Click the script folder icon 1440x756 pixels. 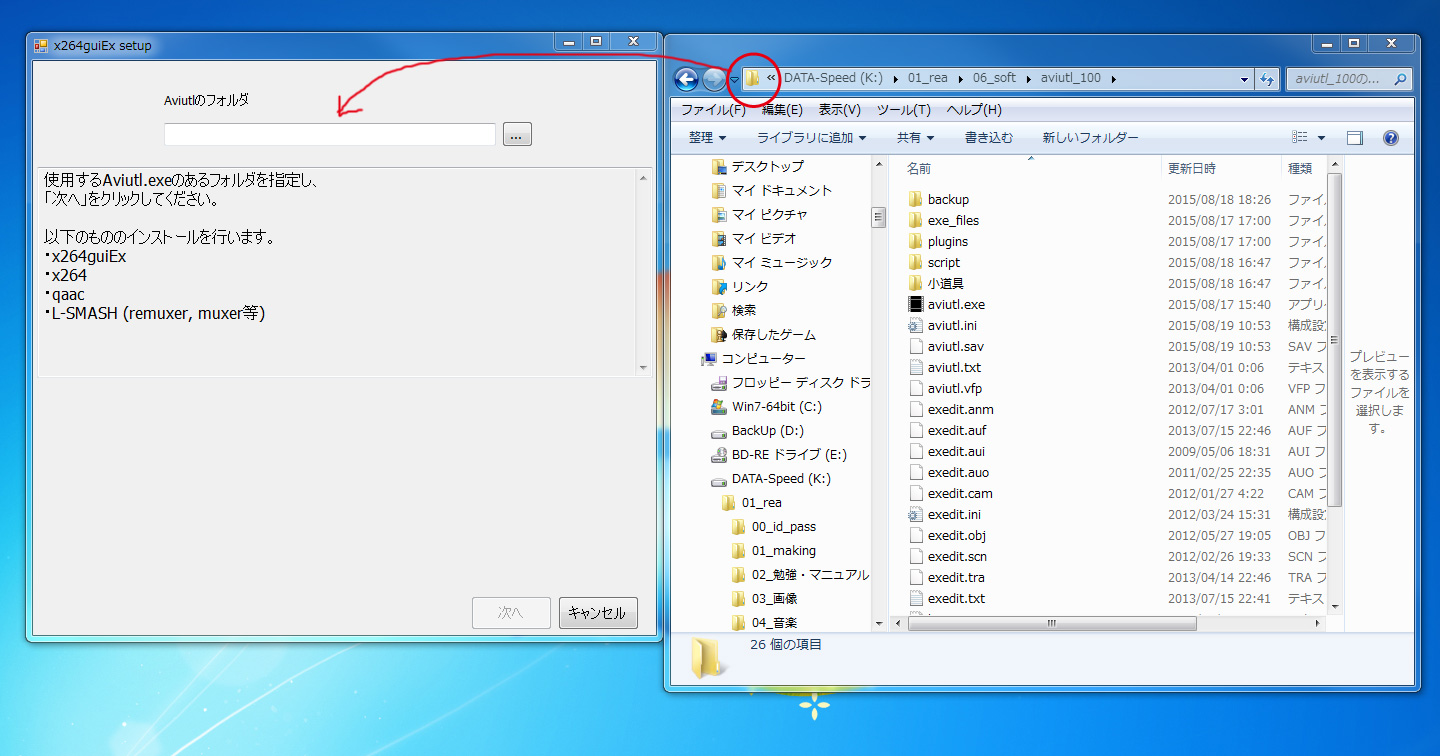916,262
